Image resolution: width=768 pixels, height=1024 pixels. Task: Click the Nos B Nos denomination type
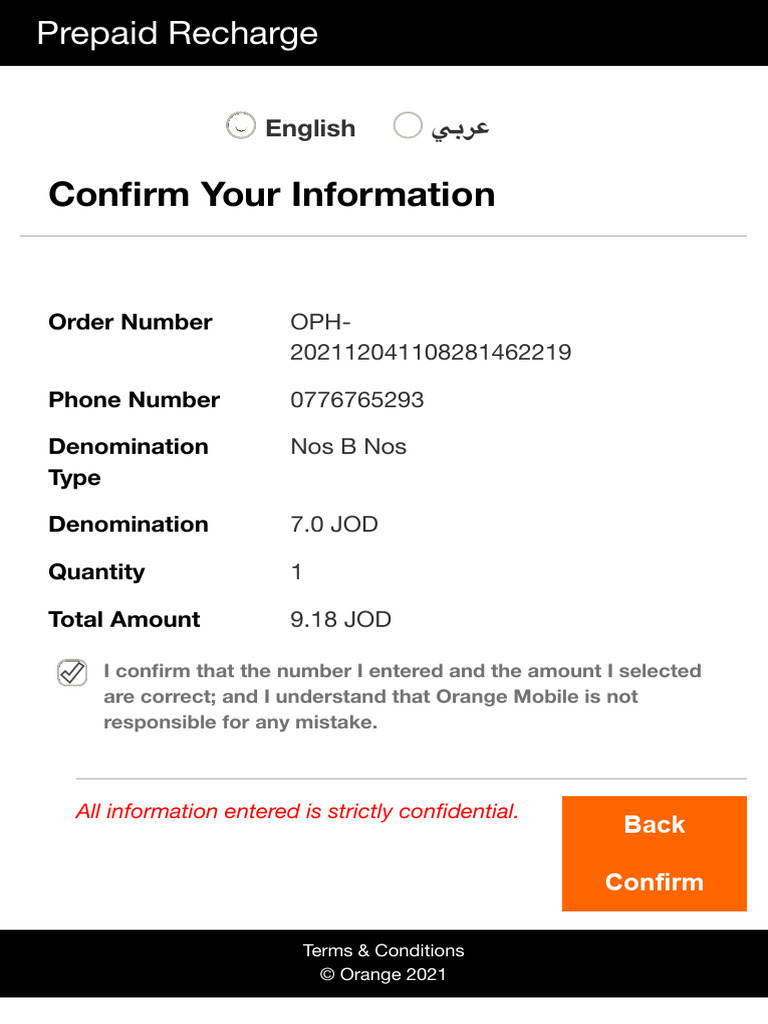(x=348, y=446)
